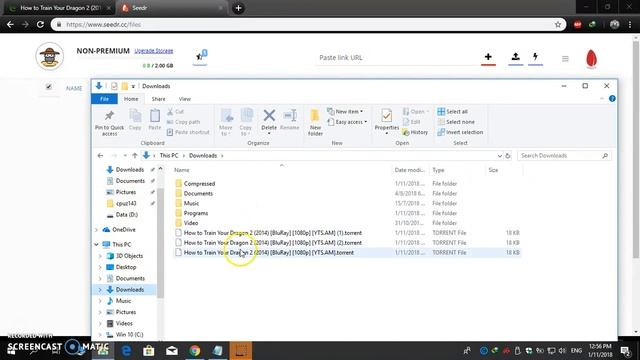
Task: Click Invert selection in ribbon
Action: tap(460, 132)
